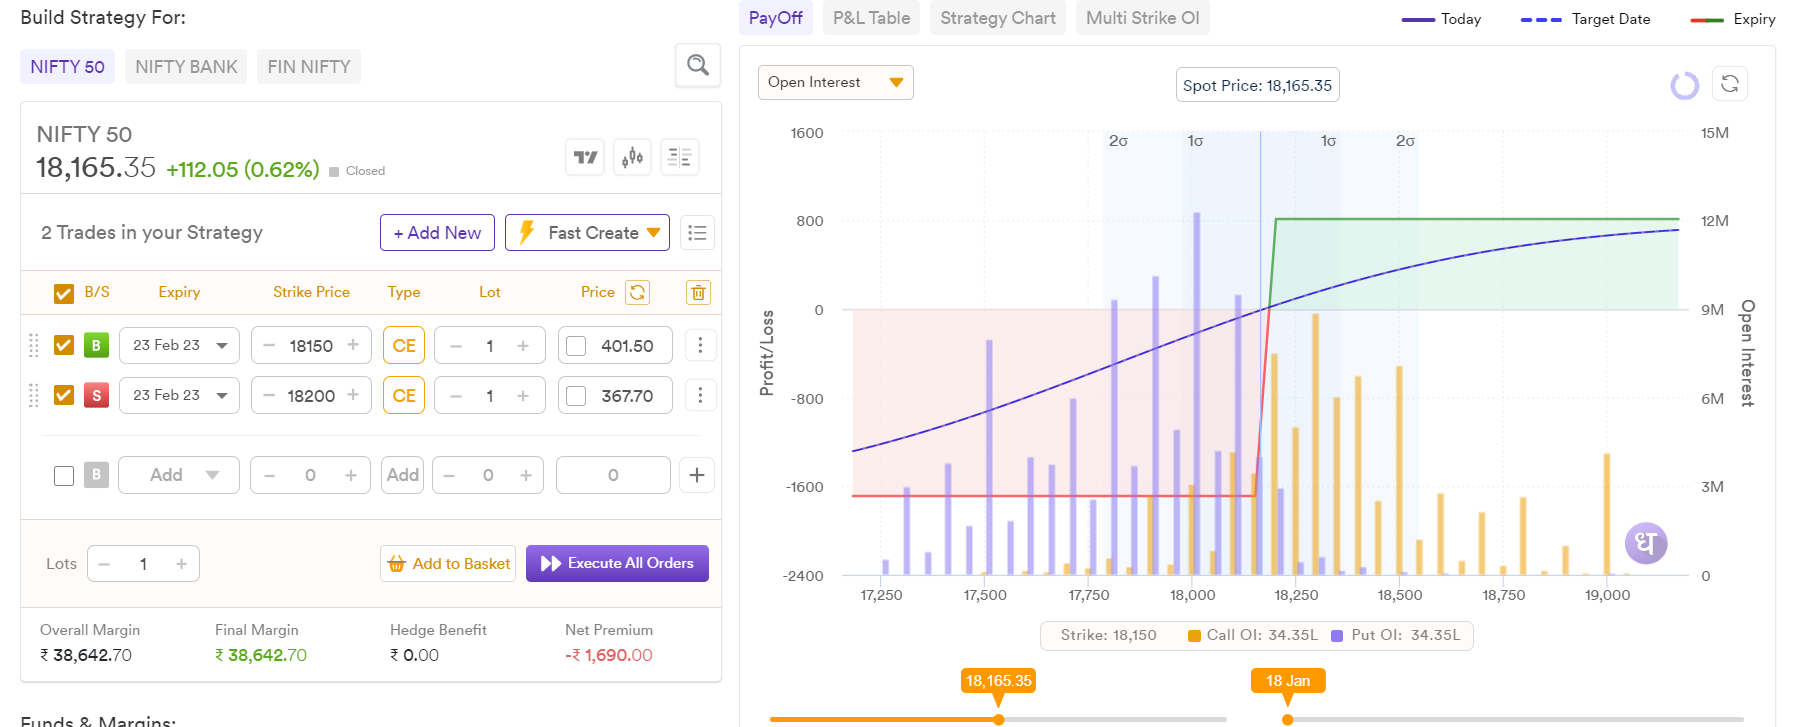Increase strike price 18150
Screen dimensions: 1799x727
[x=353, y=345]
